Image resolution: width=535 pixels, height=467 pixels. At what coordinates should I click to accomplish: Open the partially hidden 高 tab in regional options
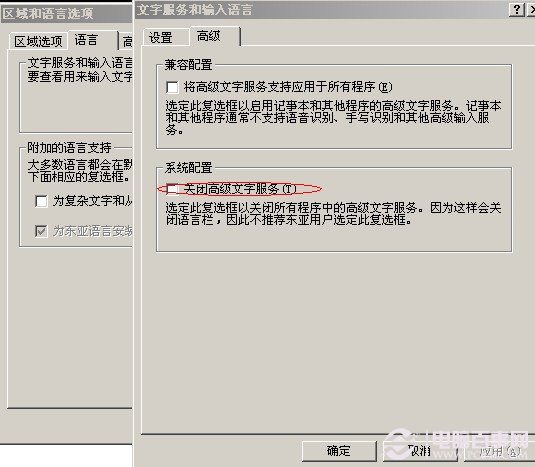click(x=126, y=42)
